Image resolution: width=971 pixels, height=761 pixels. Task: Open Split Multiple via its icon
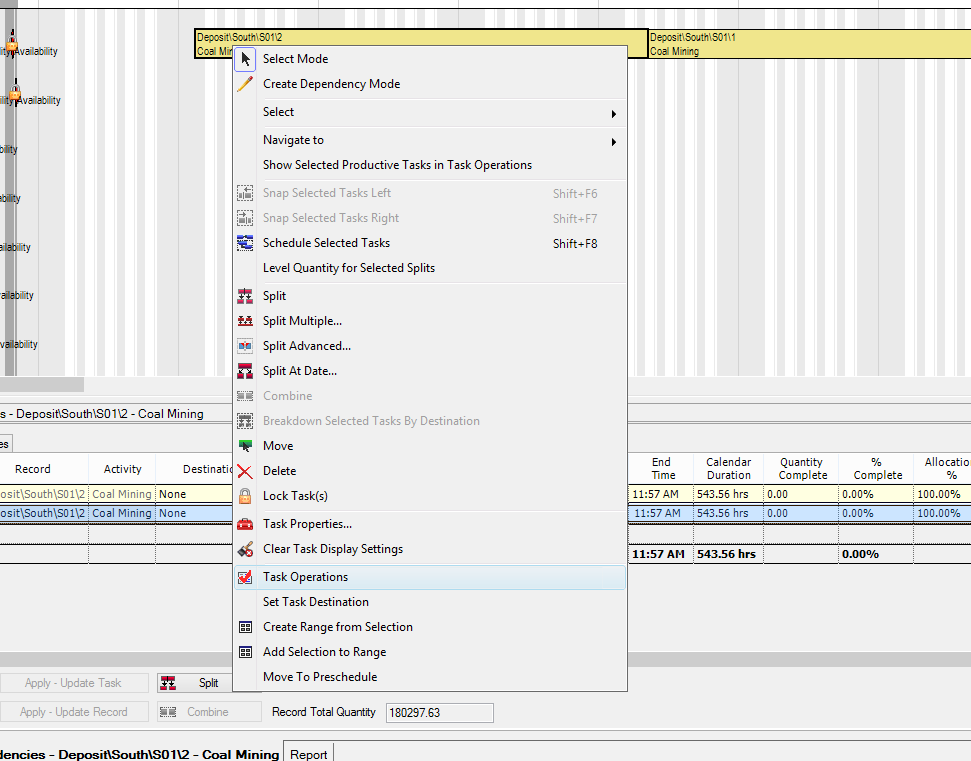(x=245, y=319)
